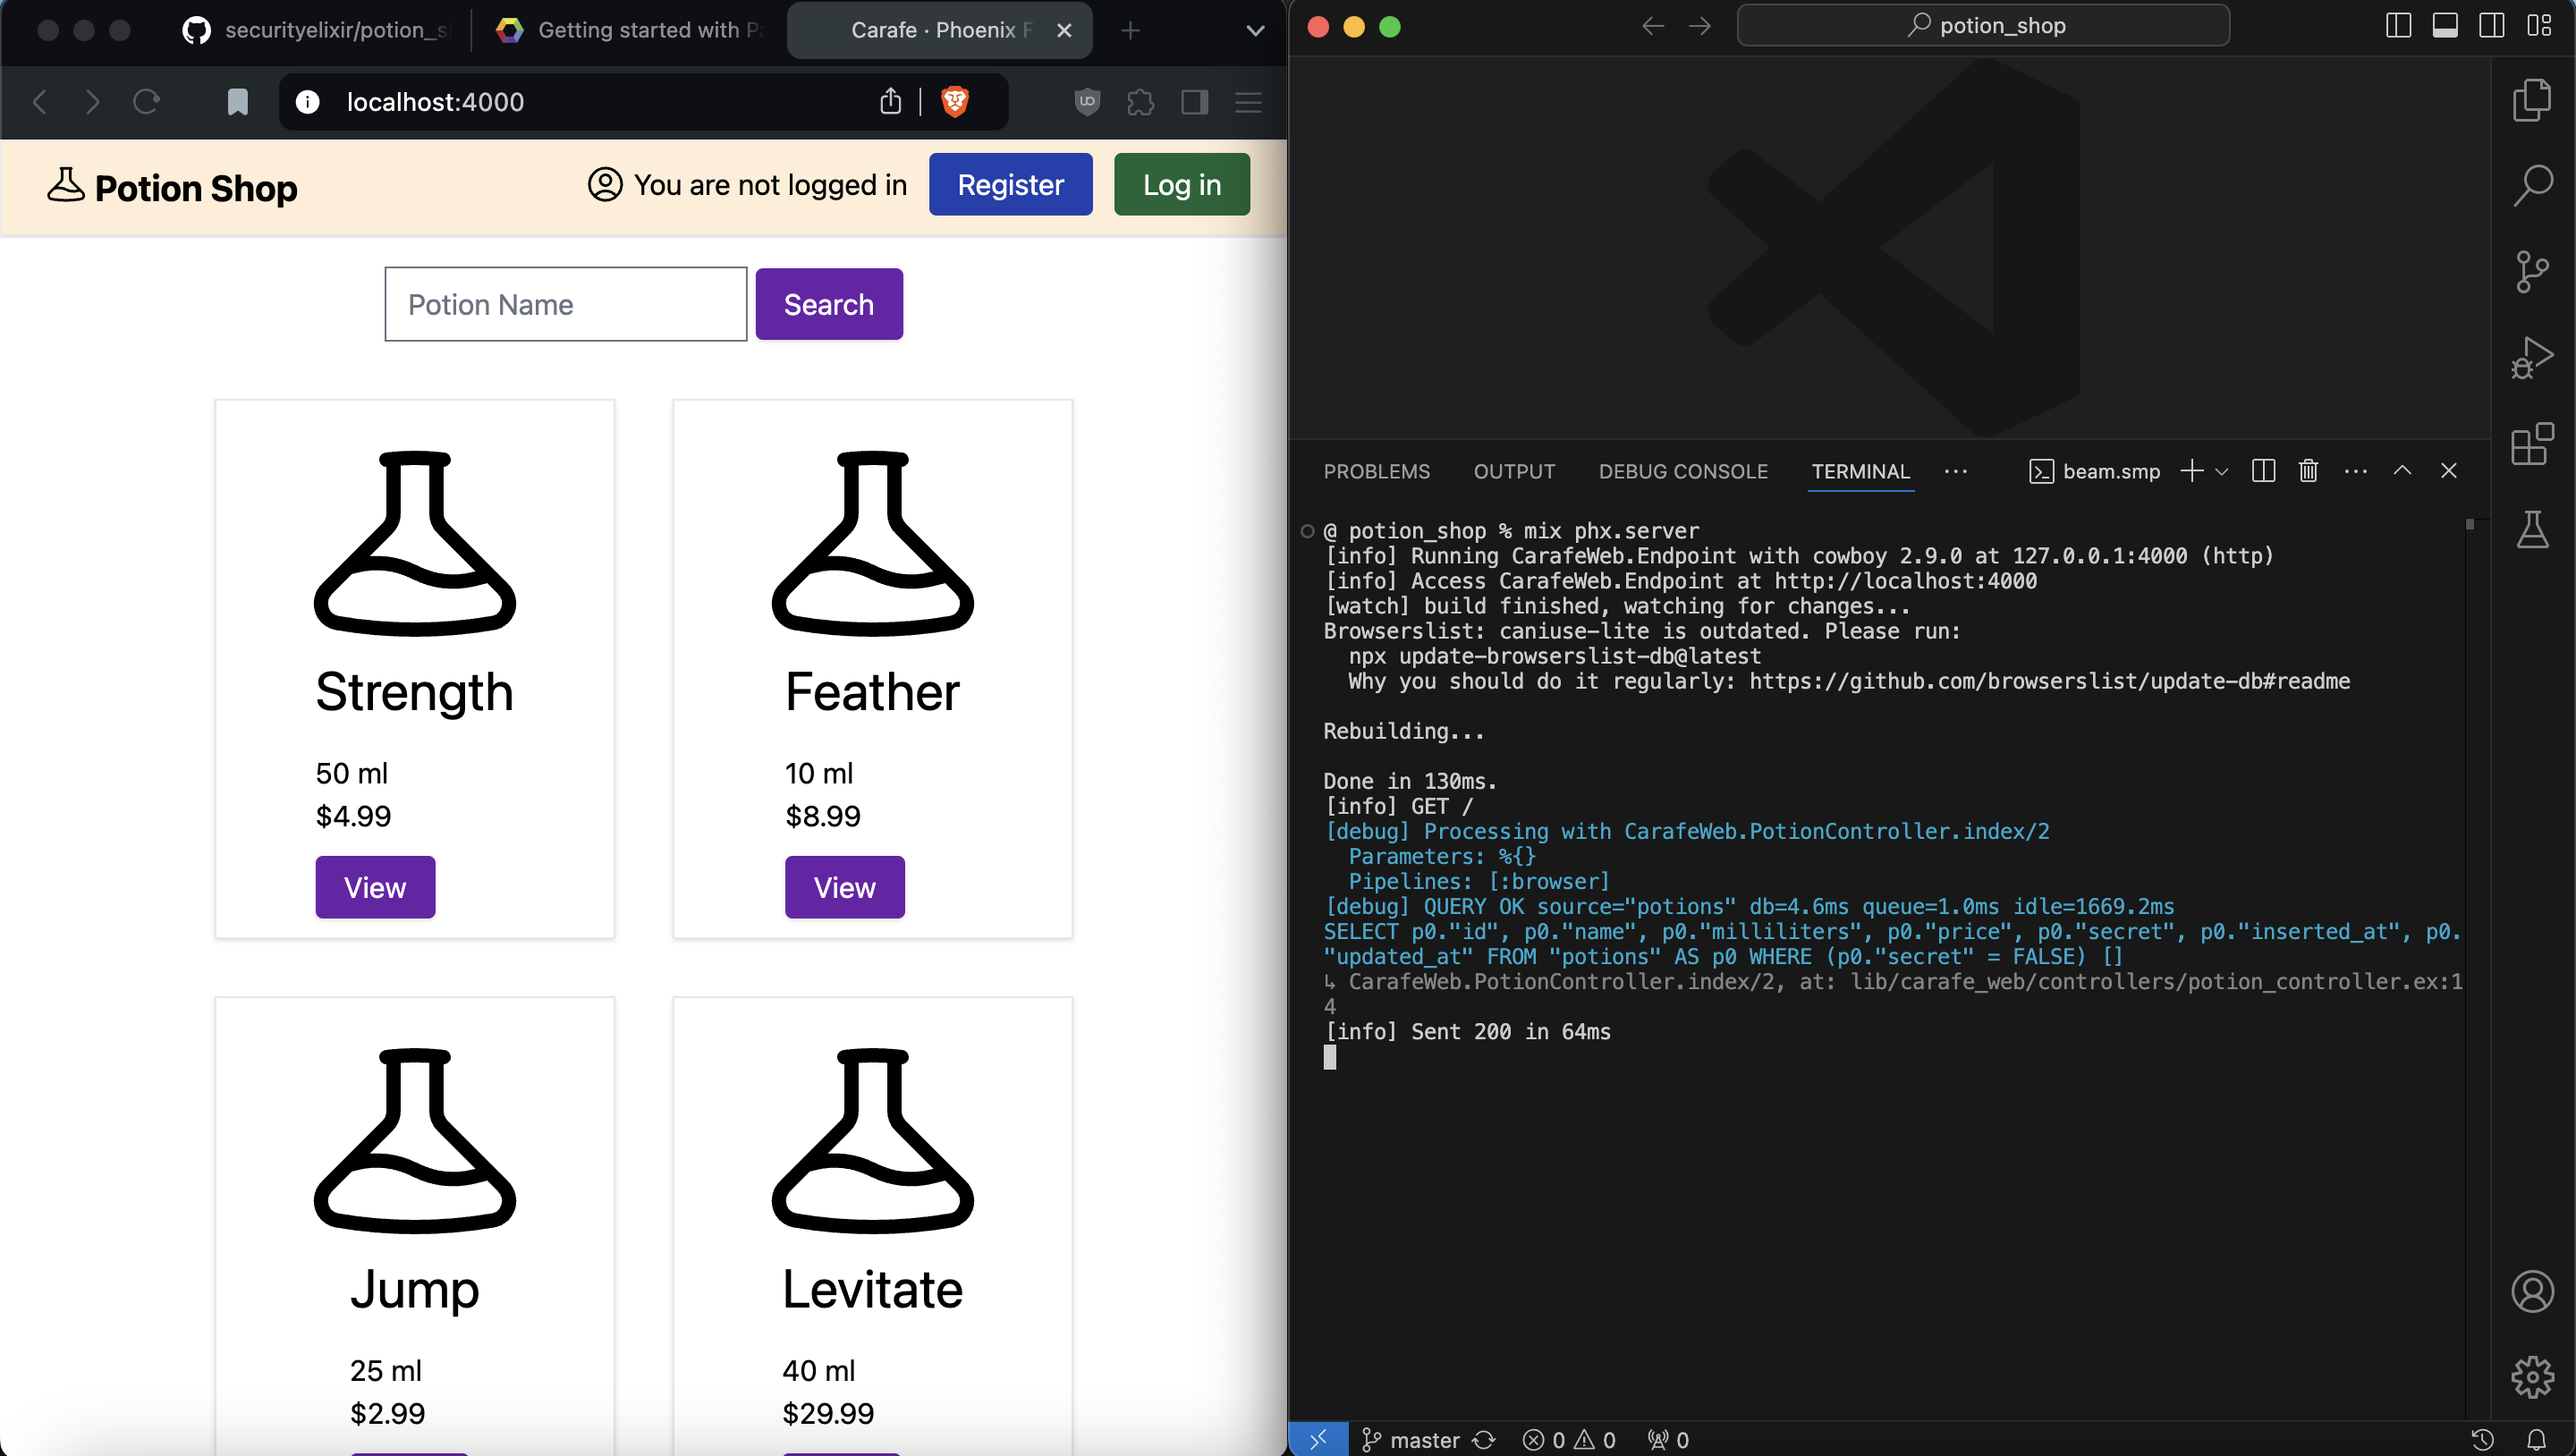Close the terminal panel
This screenshot has height=1456, width=2576.
(2448, 471)
